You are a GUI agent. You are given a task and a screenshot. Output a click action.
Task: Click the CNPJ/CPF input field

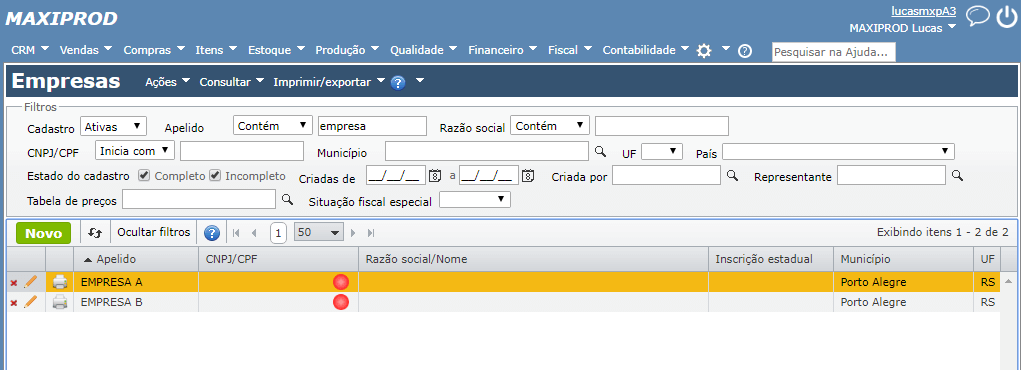coord(242,151)
